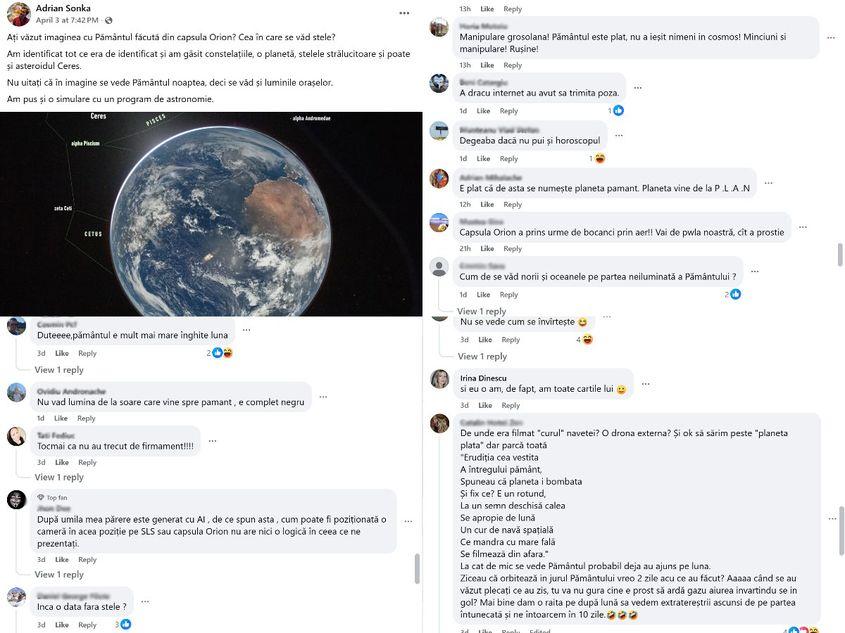Click laughing reaction on horoscopul comment
The image size is (845, 633).
(x=599, y=158)
